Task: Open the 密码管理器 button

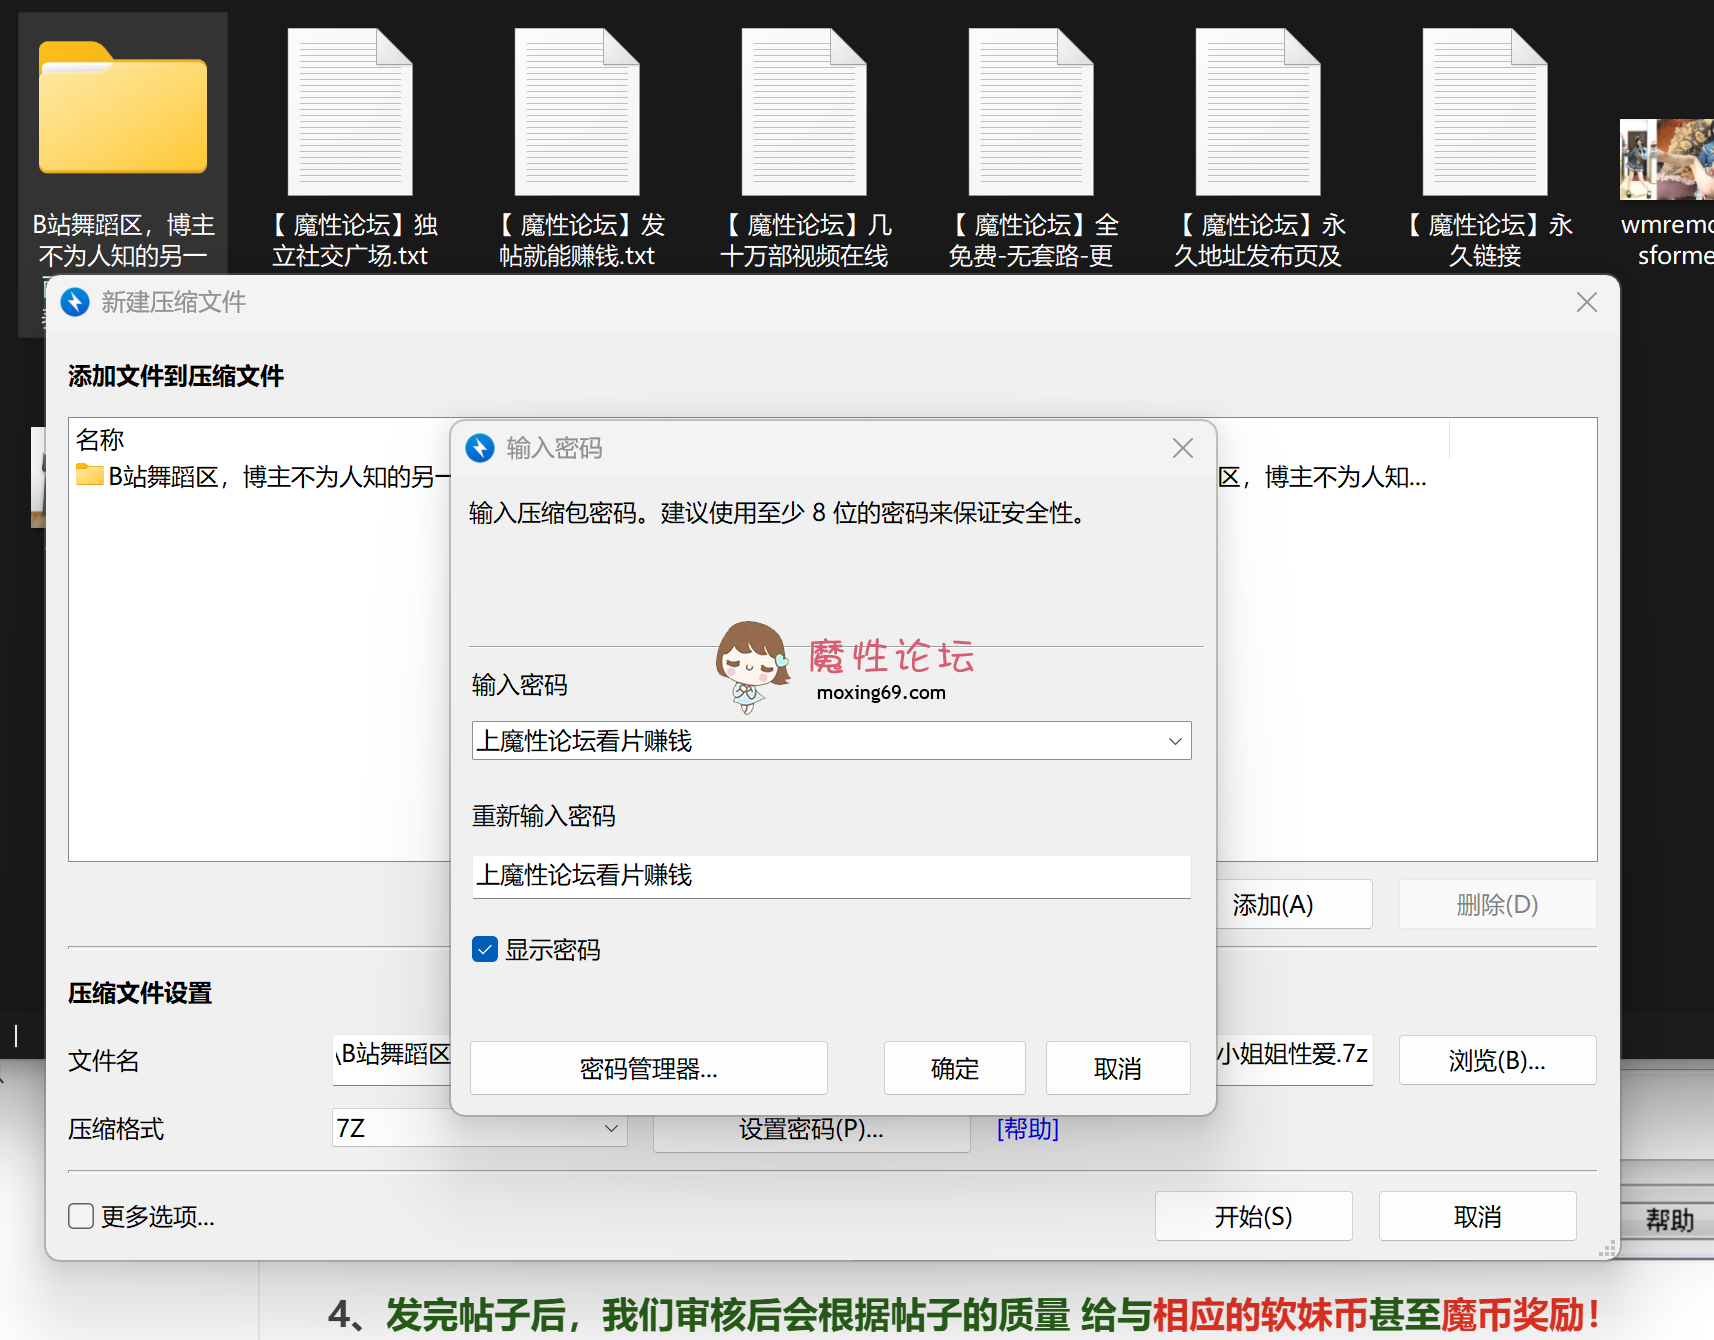Action: 649,1068
